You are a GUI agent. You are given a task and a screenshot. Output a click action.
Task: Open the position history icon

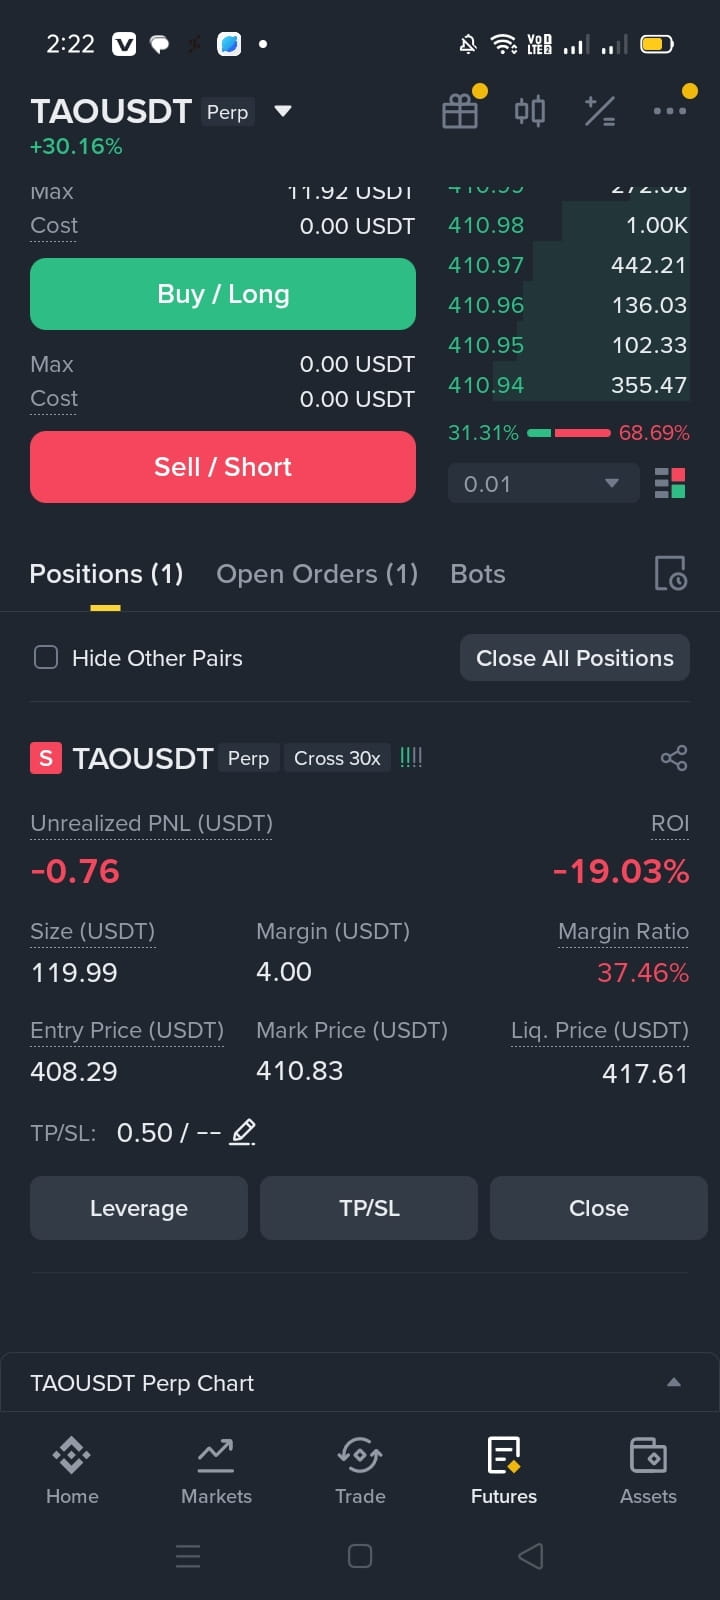coord(670,574)
